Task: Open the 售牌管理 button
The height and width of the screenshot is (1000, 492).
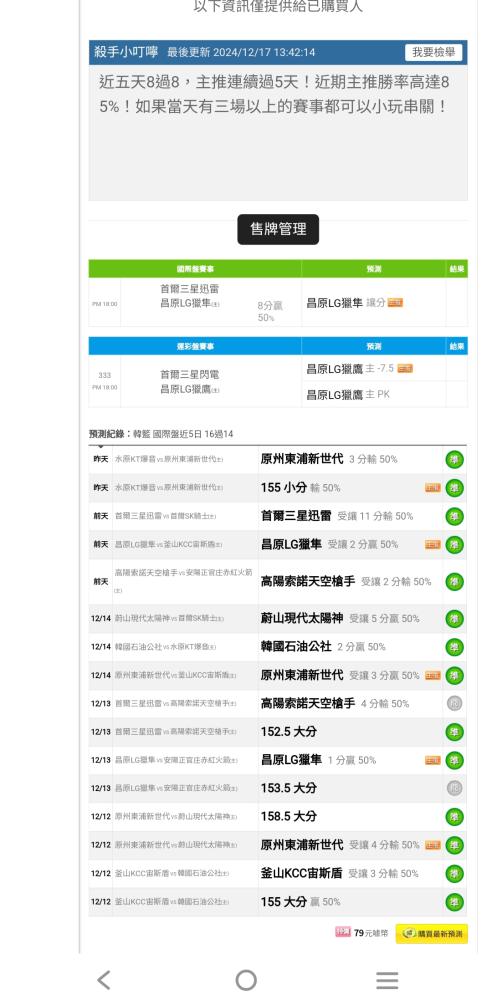Action: tap(278, 229)
